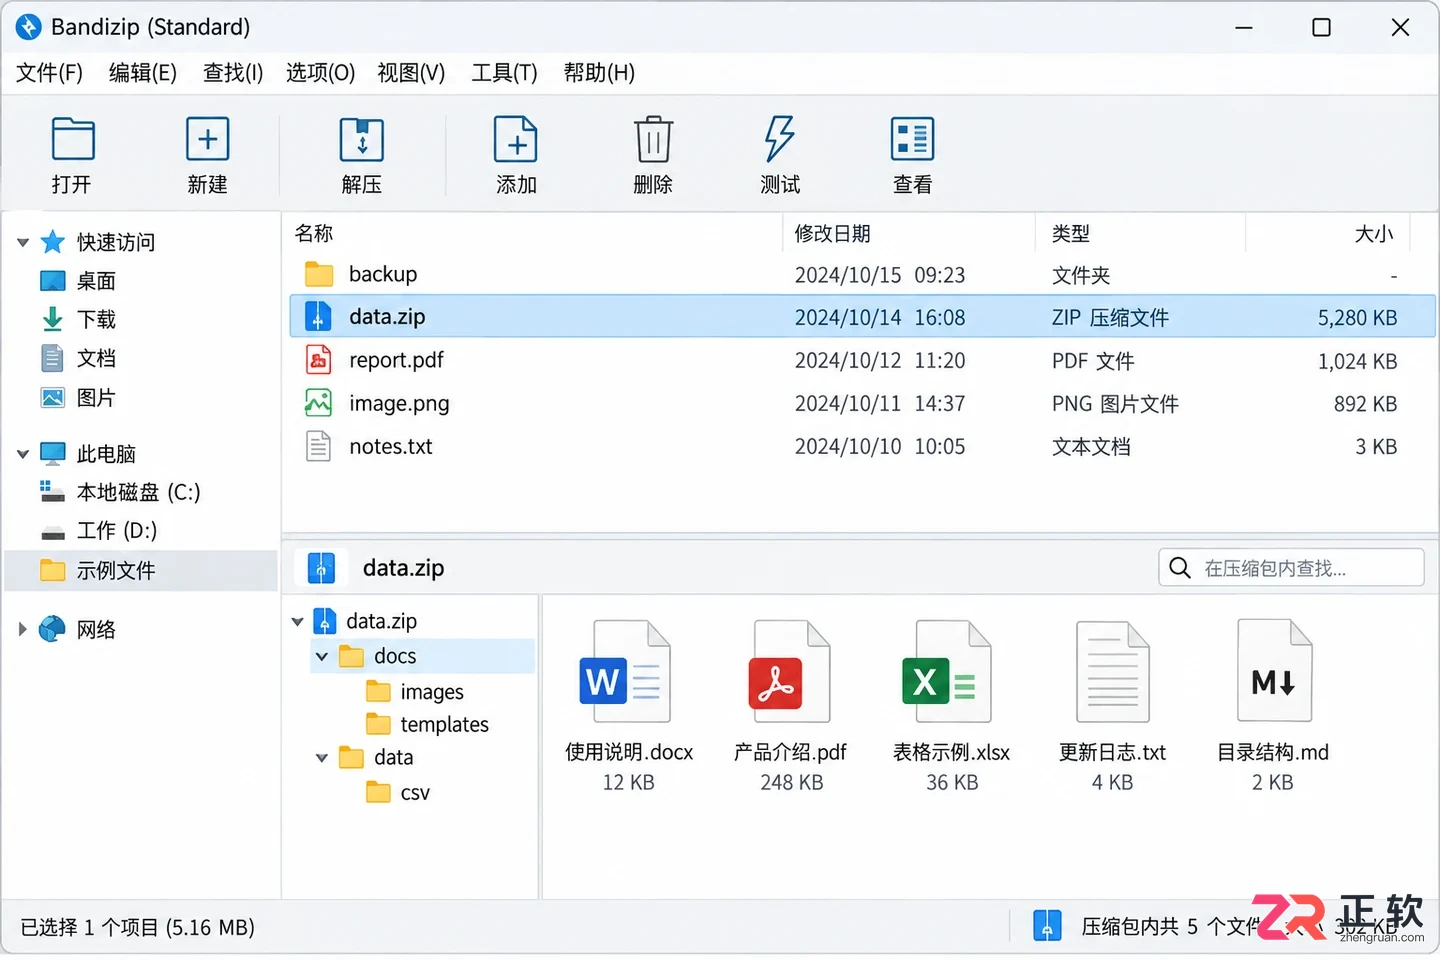Click the 测试 (Test) lightning icon
Screen dimensions: 1440x960
coord(779,139)
